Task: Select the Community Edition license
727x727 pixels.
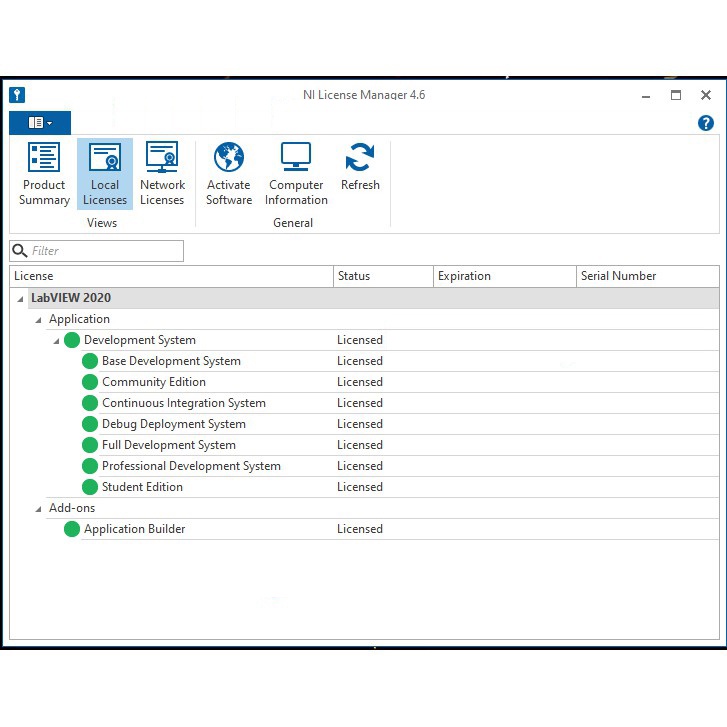Action: (x=153, y=382)
